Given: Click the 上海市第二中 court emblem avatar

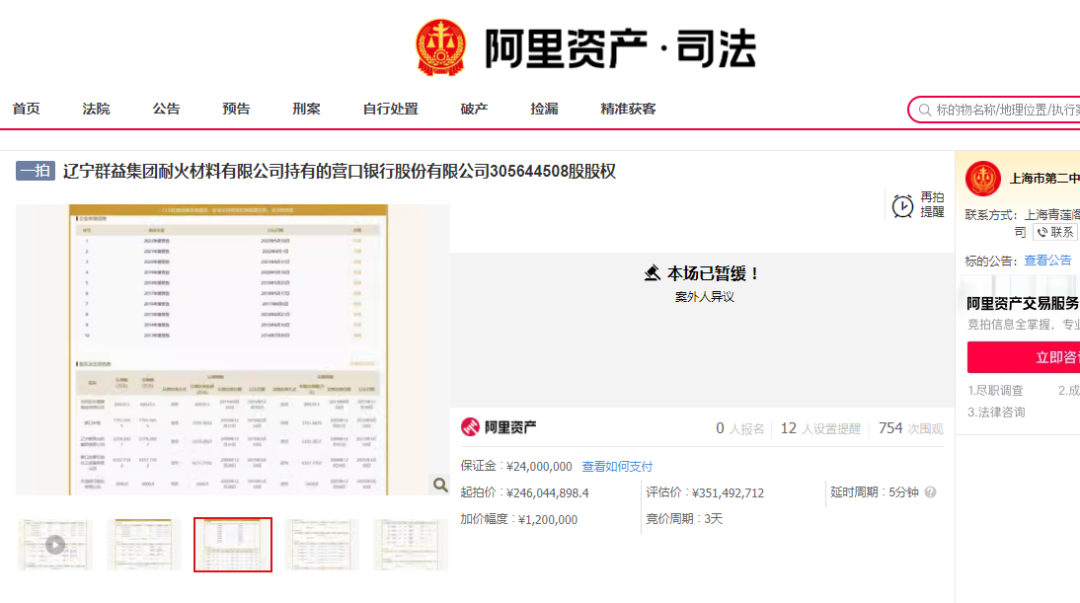Looking at the screenshot, I should coord(983,178).
